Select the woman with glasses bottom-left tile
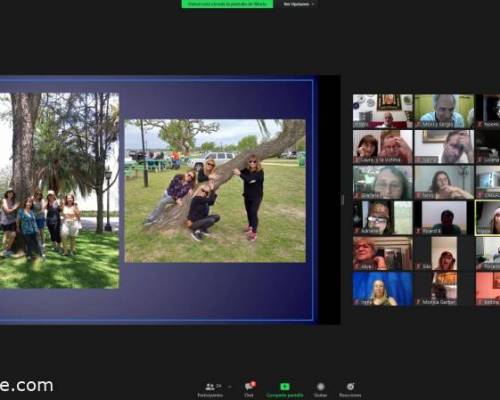500x400 pixels. click(383, 253)
